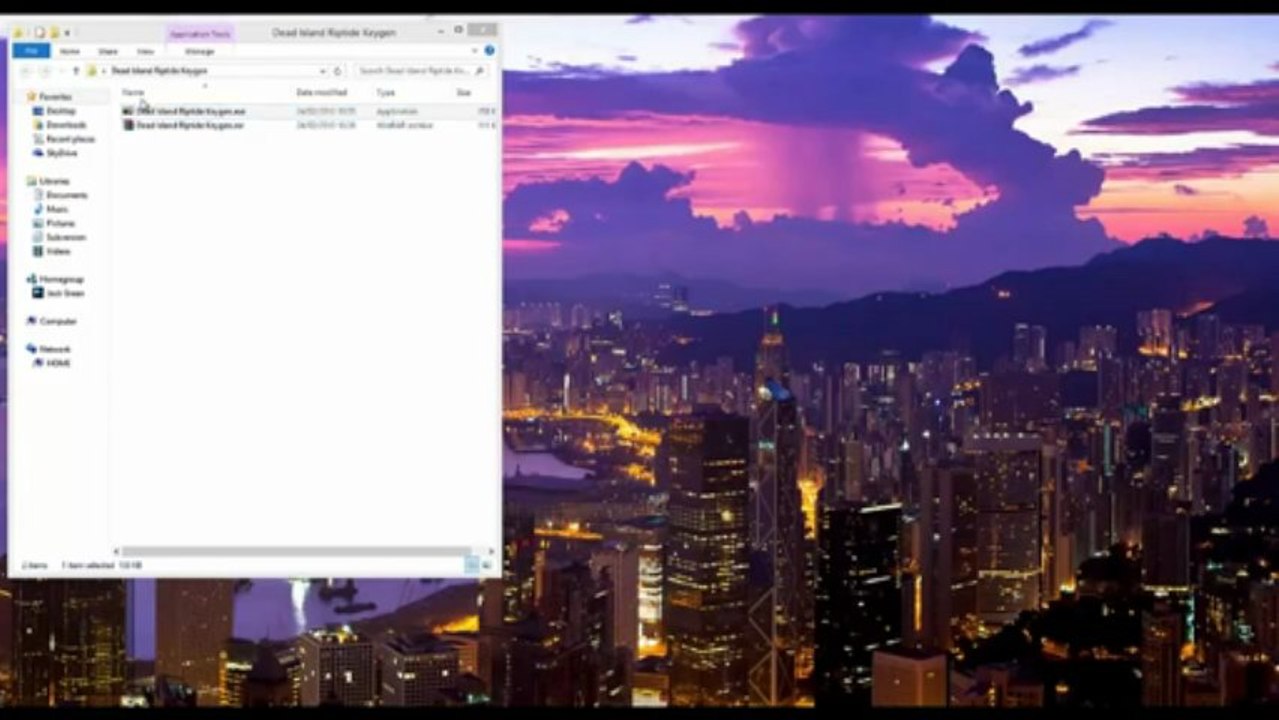Image resolution: width=1279 pixels, height=720 pixels.
Task: Click the Forward navigation arrow
Action: [43, 71]
